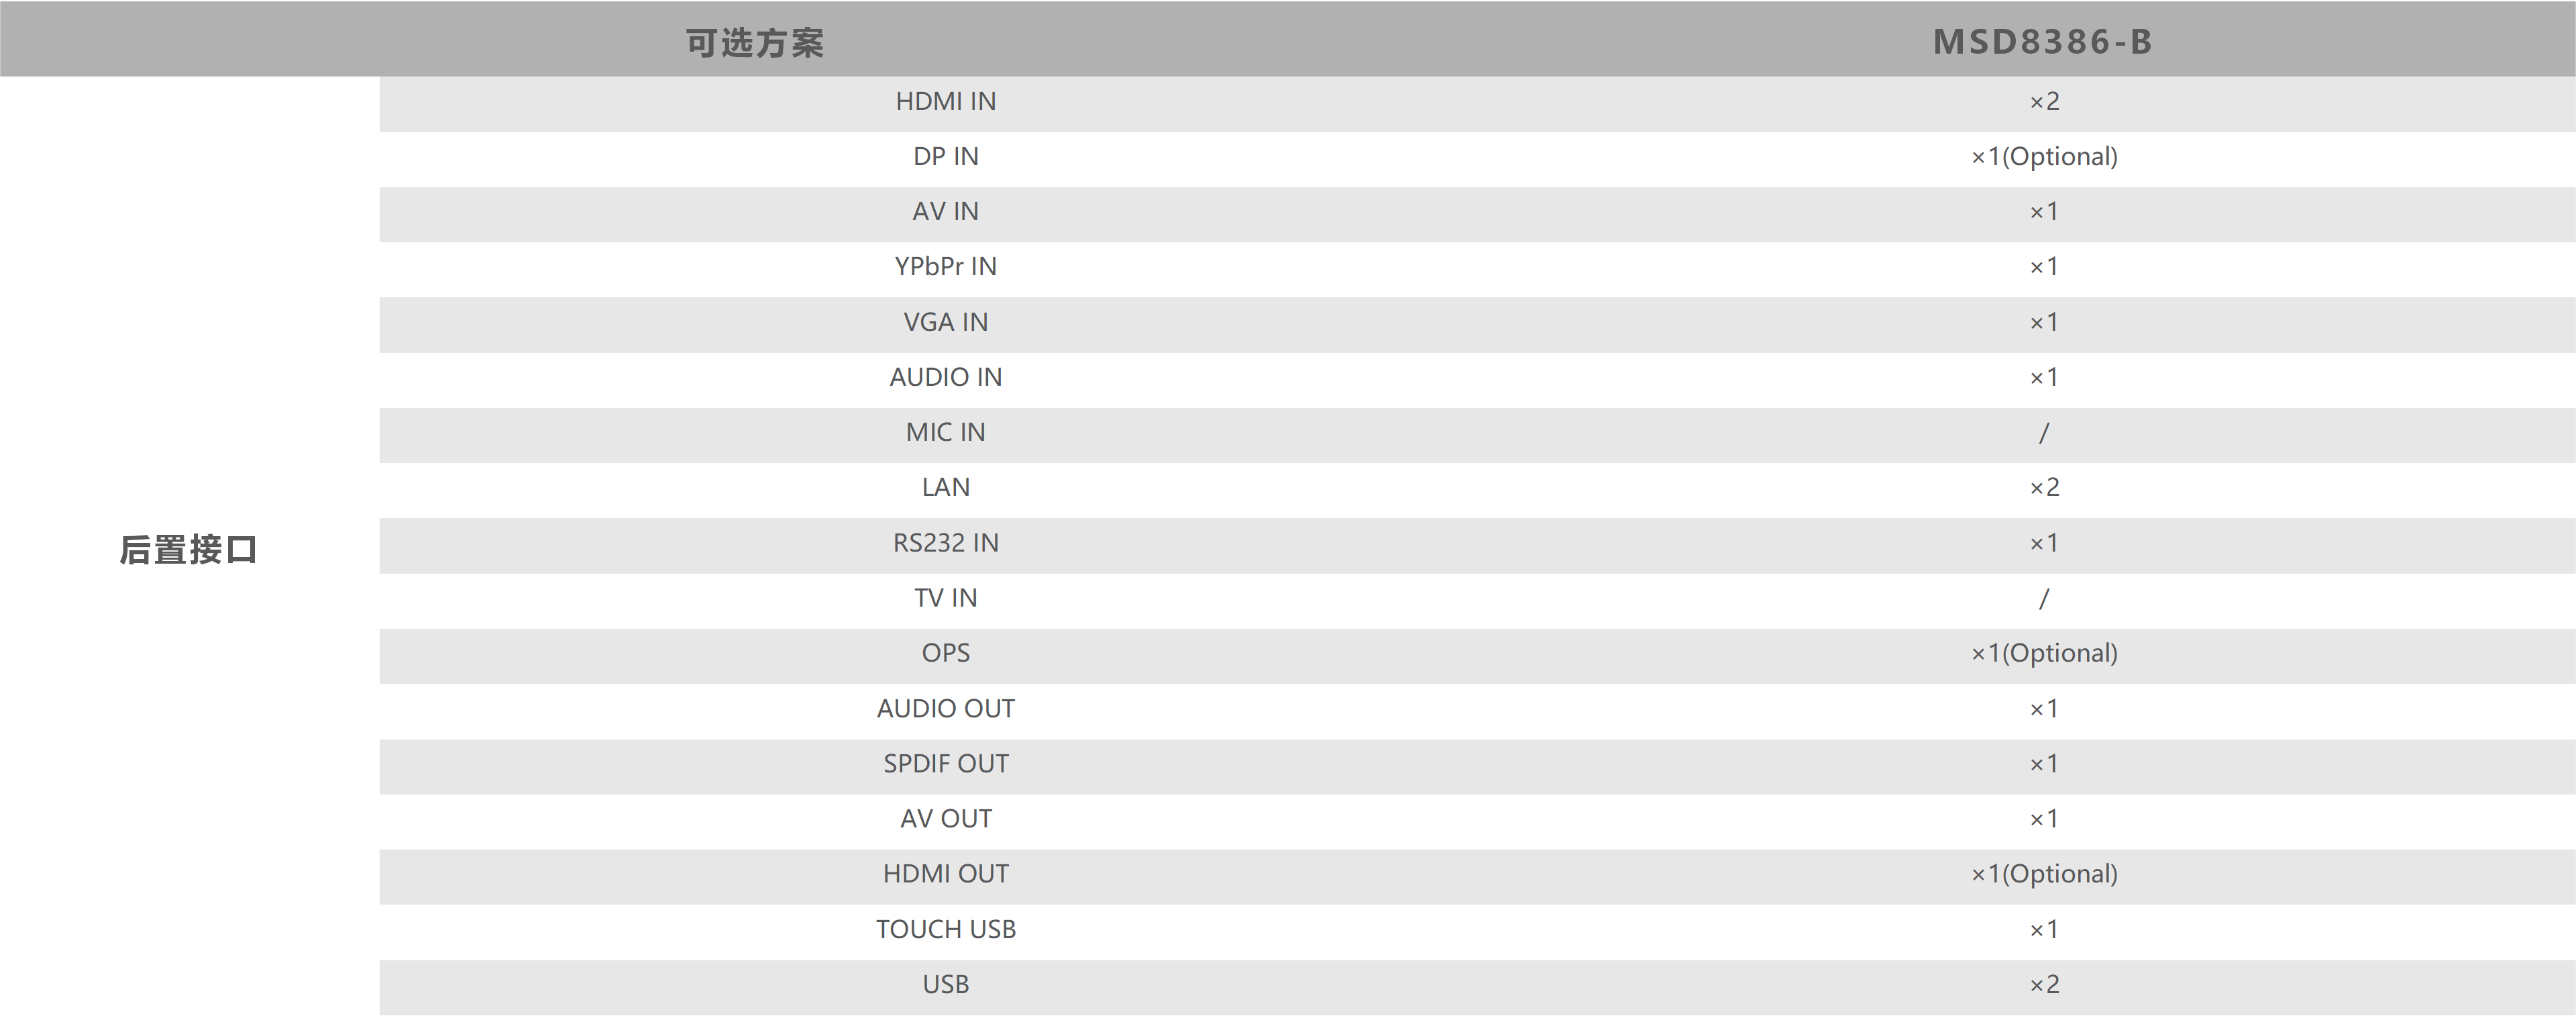Select the TV IN cell

point(945,598)
